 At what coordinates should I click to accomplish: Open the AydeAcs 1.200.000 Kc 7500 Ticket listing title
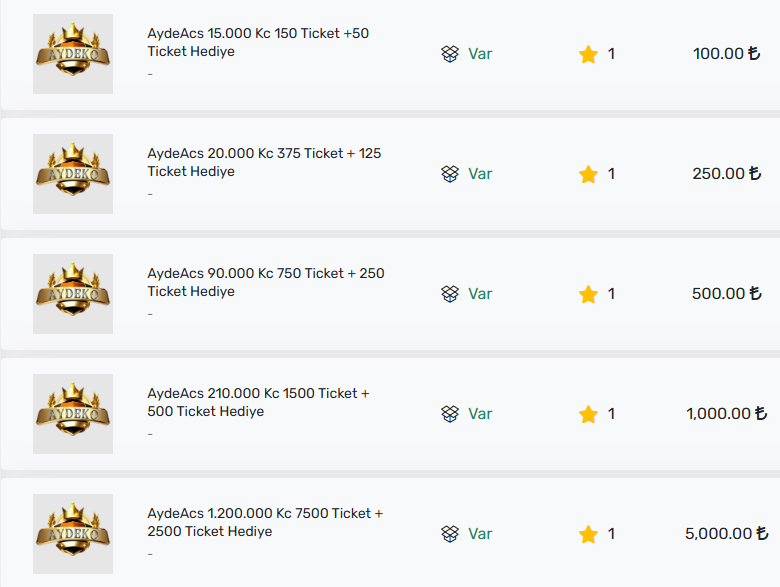(x=265, y=522)
